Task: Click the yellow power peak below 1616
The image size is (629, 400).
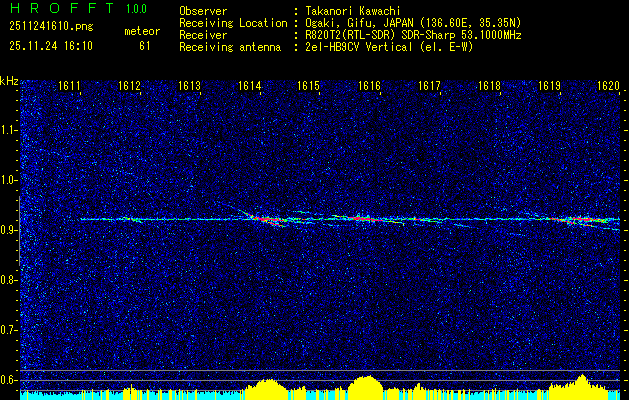Action: tap(366, 387)
